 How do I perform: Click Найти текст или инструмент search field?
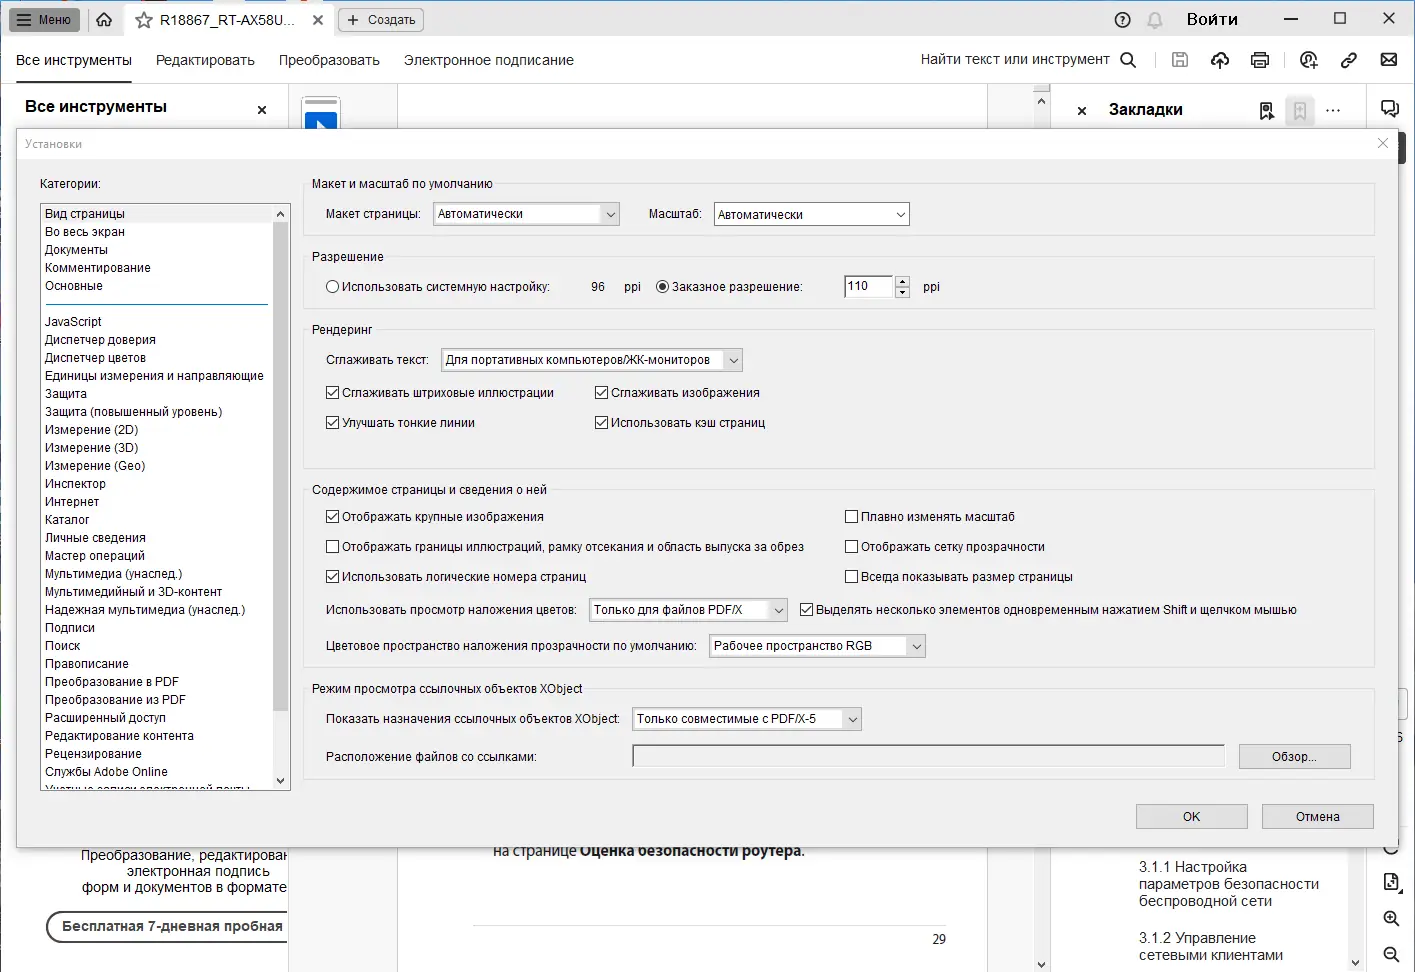click(x=1015, y=60)
